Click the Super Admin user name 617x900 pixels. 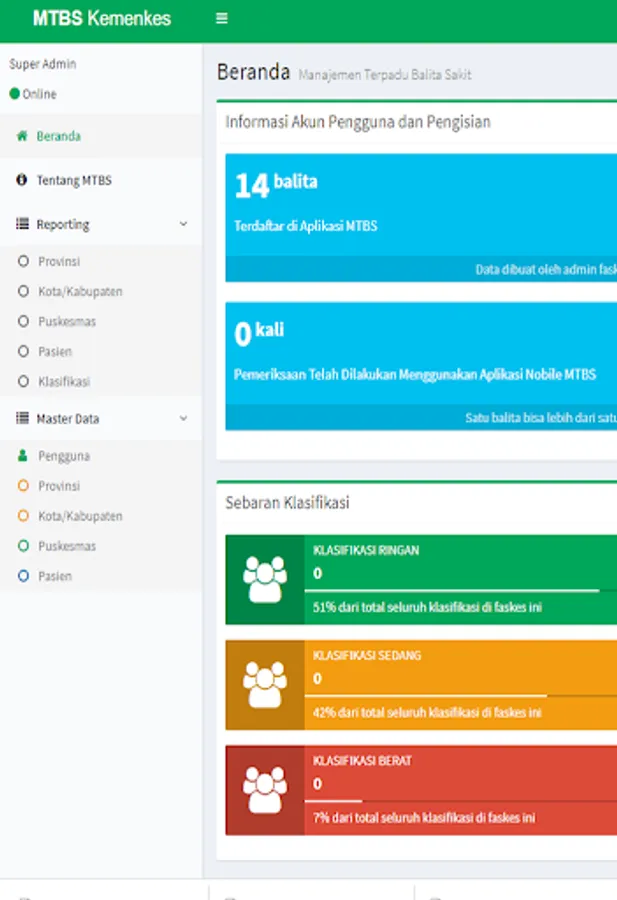pyautogui.click(x=42, y=64)
